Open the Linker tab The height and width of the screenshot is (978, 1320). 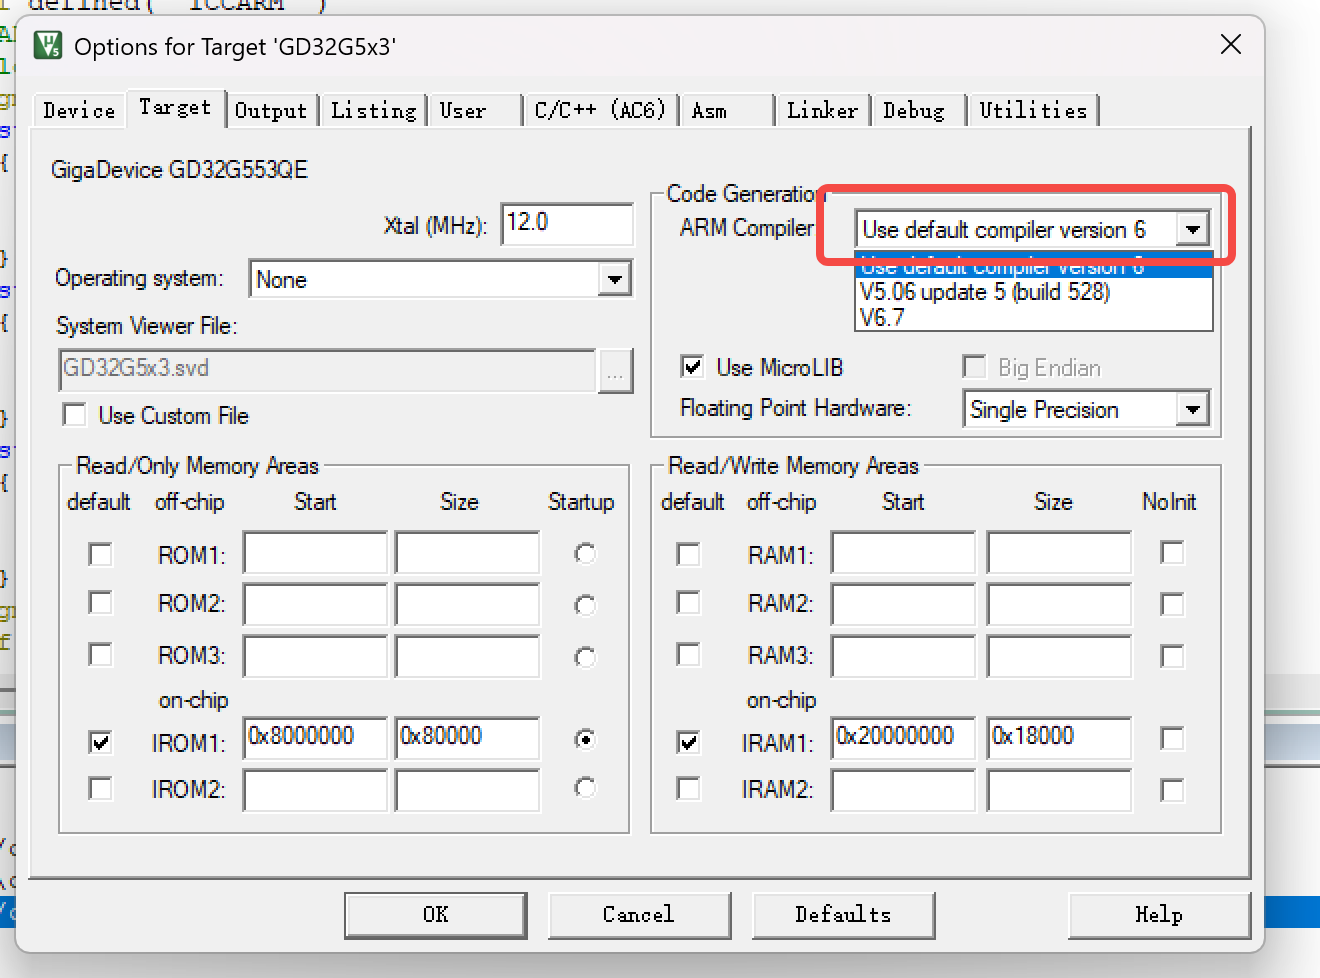(821, 110)
